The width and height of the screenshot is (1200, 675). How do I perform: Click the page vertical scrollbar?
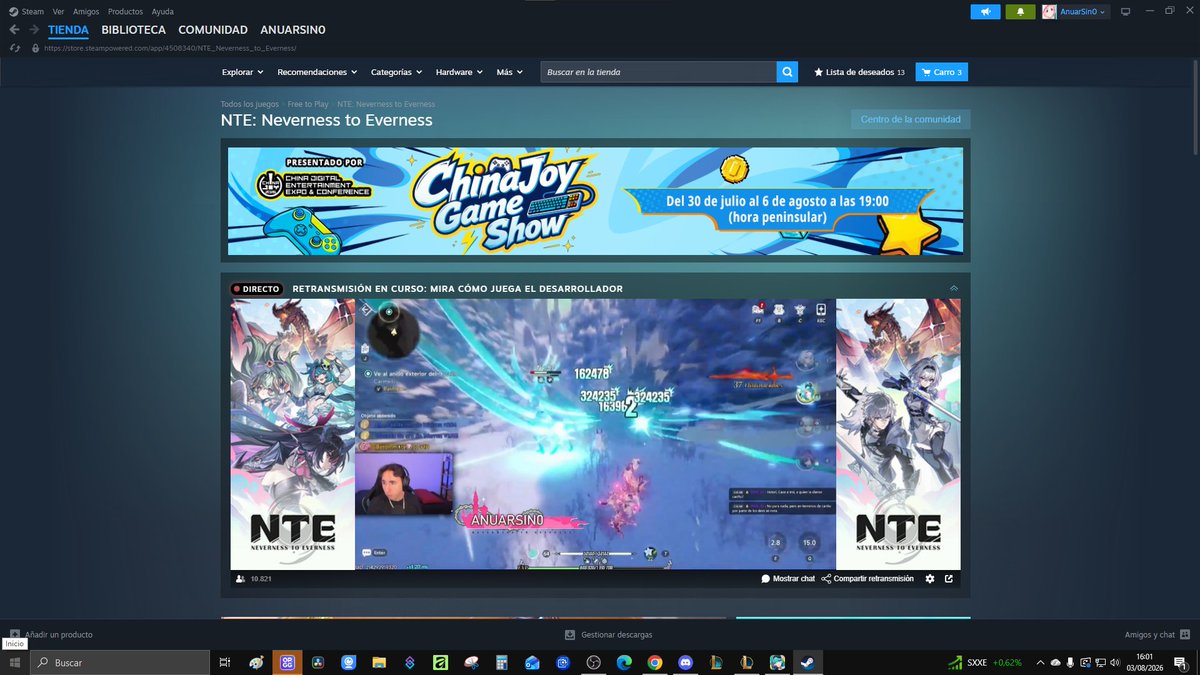[x=1194, y=109]
